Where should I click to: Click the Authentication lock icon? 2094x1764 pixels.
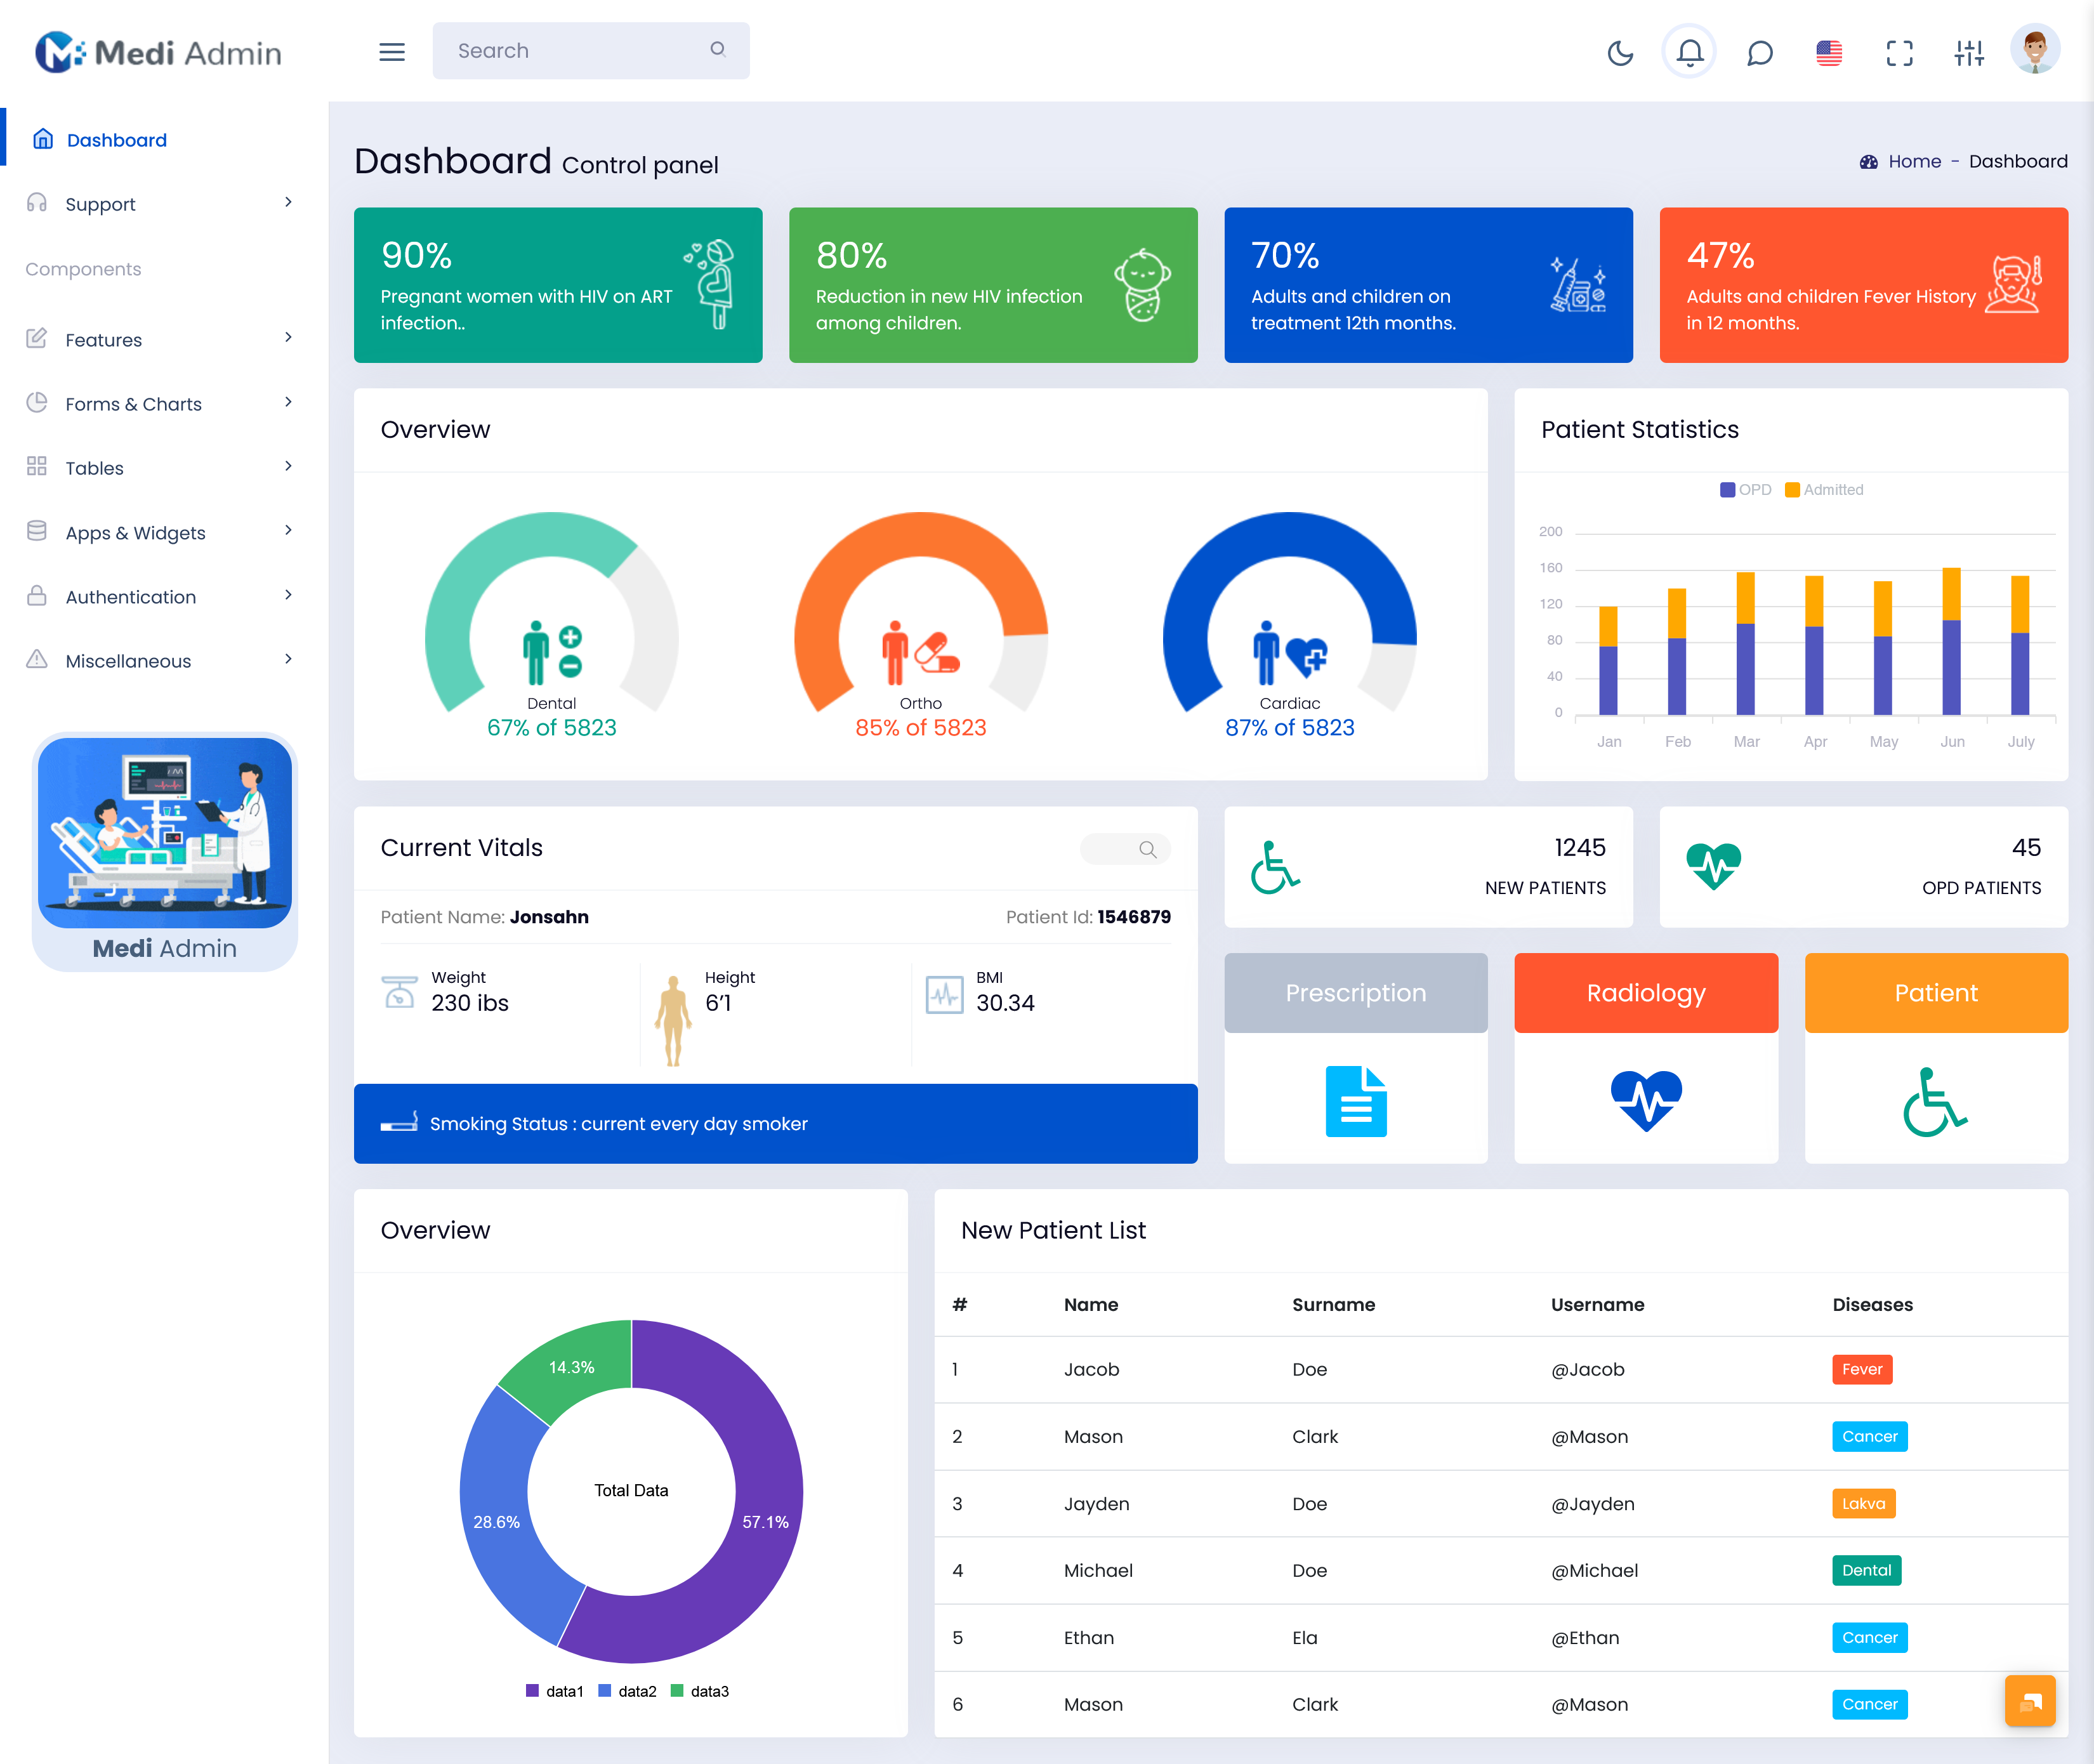click(x=37, y=596)
